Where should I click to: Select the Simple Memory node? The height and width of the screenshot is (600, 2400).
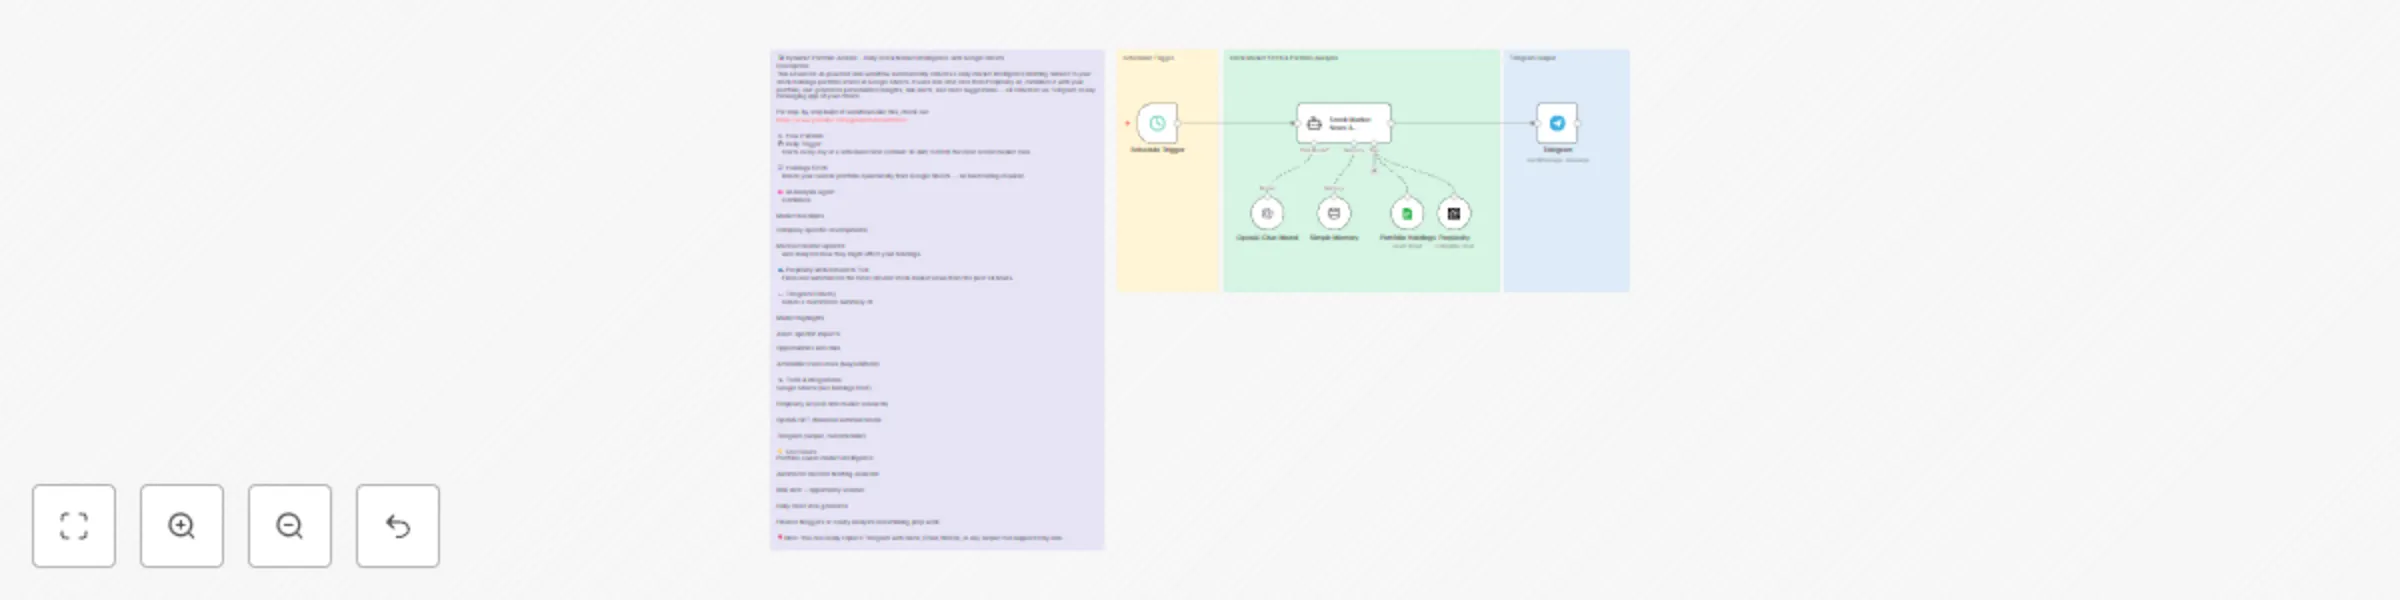(1334, 213)
